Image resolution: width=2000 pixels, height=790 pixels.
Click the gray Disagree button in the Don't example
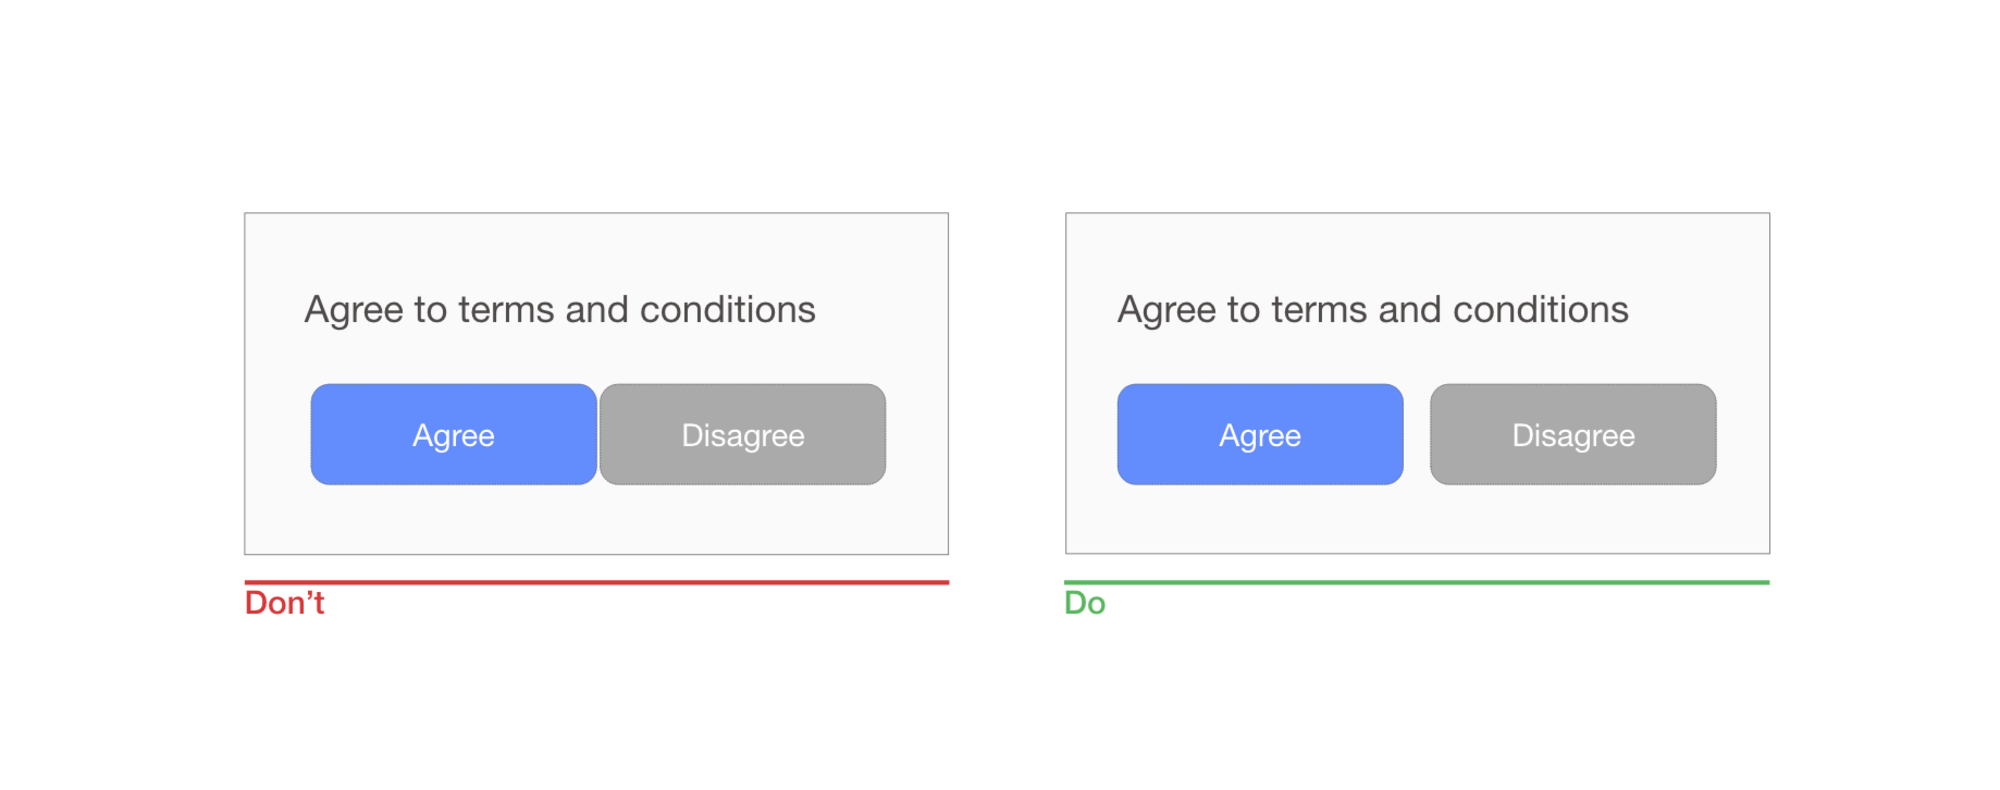[742, 435]
